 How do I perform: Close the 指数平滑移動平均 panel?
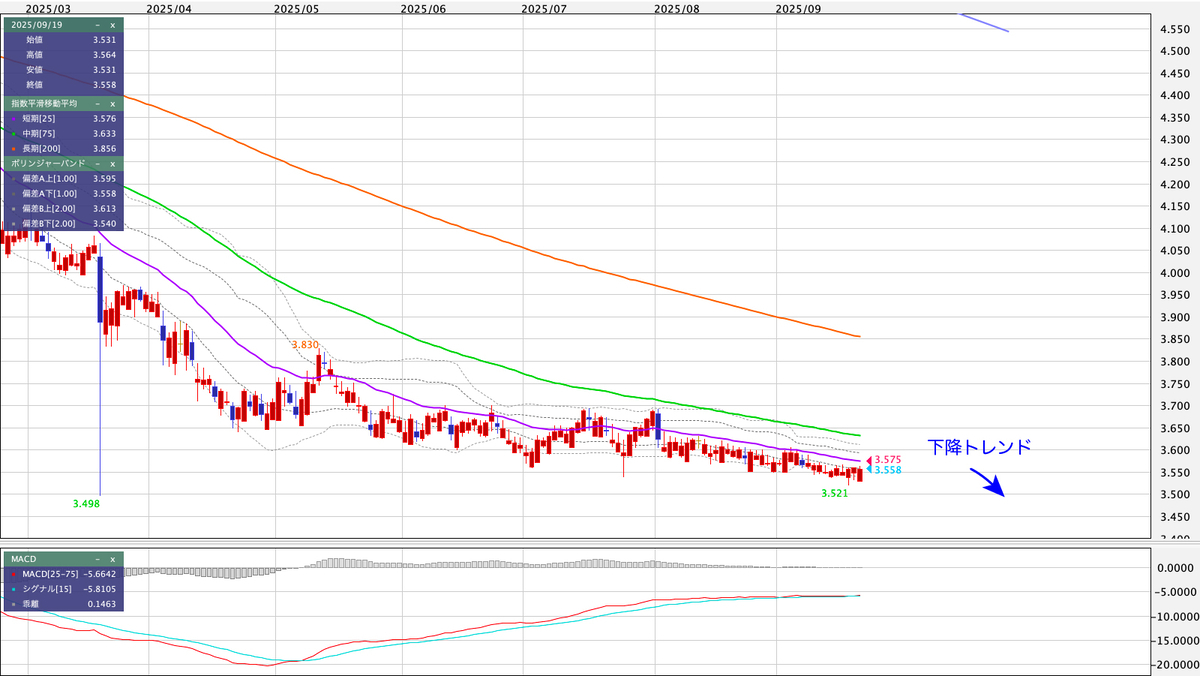coord(112,103)
